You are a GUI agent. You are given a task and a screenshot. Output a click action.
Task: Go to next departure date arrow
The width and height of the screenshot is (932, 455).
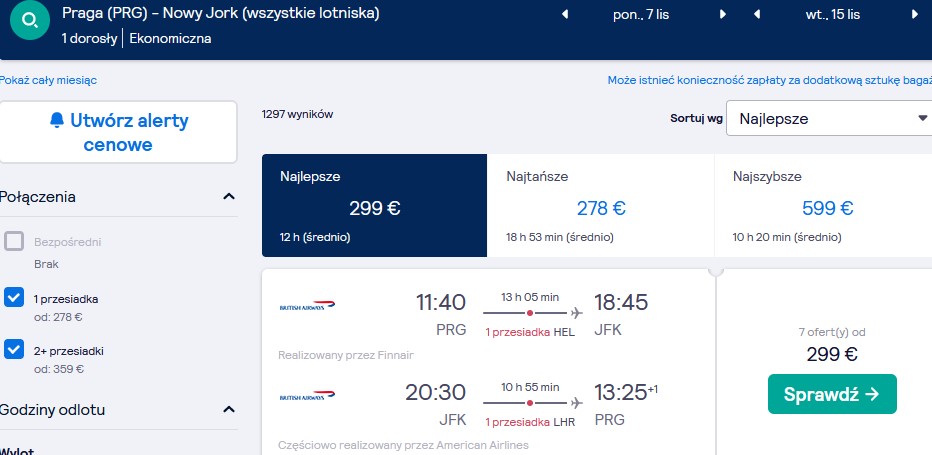click(x=723, y=15)
